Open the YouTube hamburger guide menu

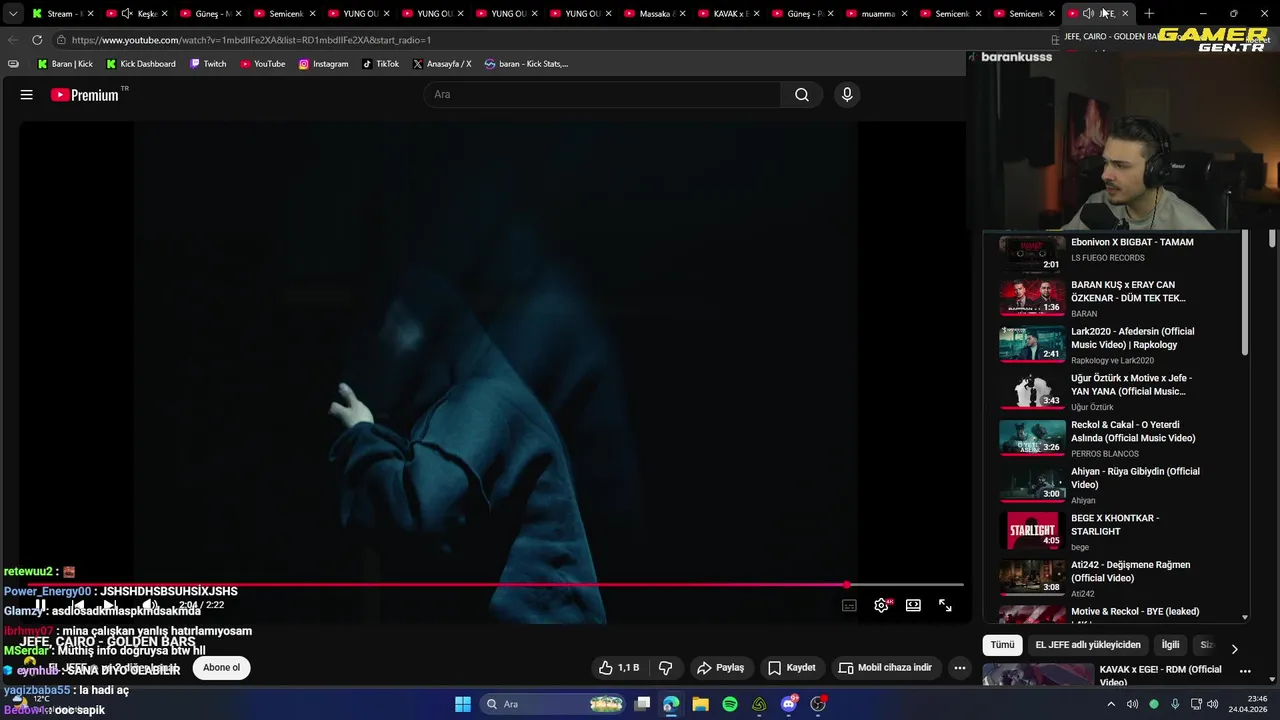pyautogui.click(x=27, y=95)
